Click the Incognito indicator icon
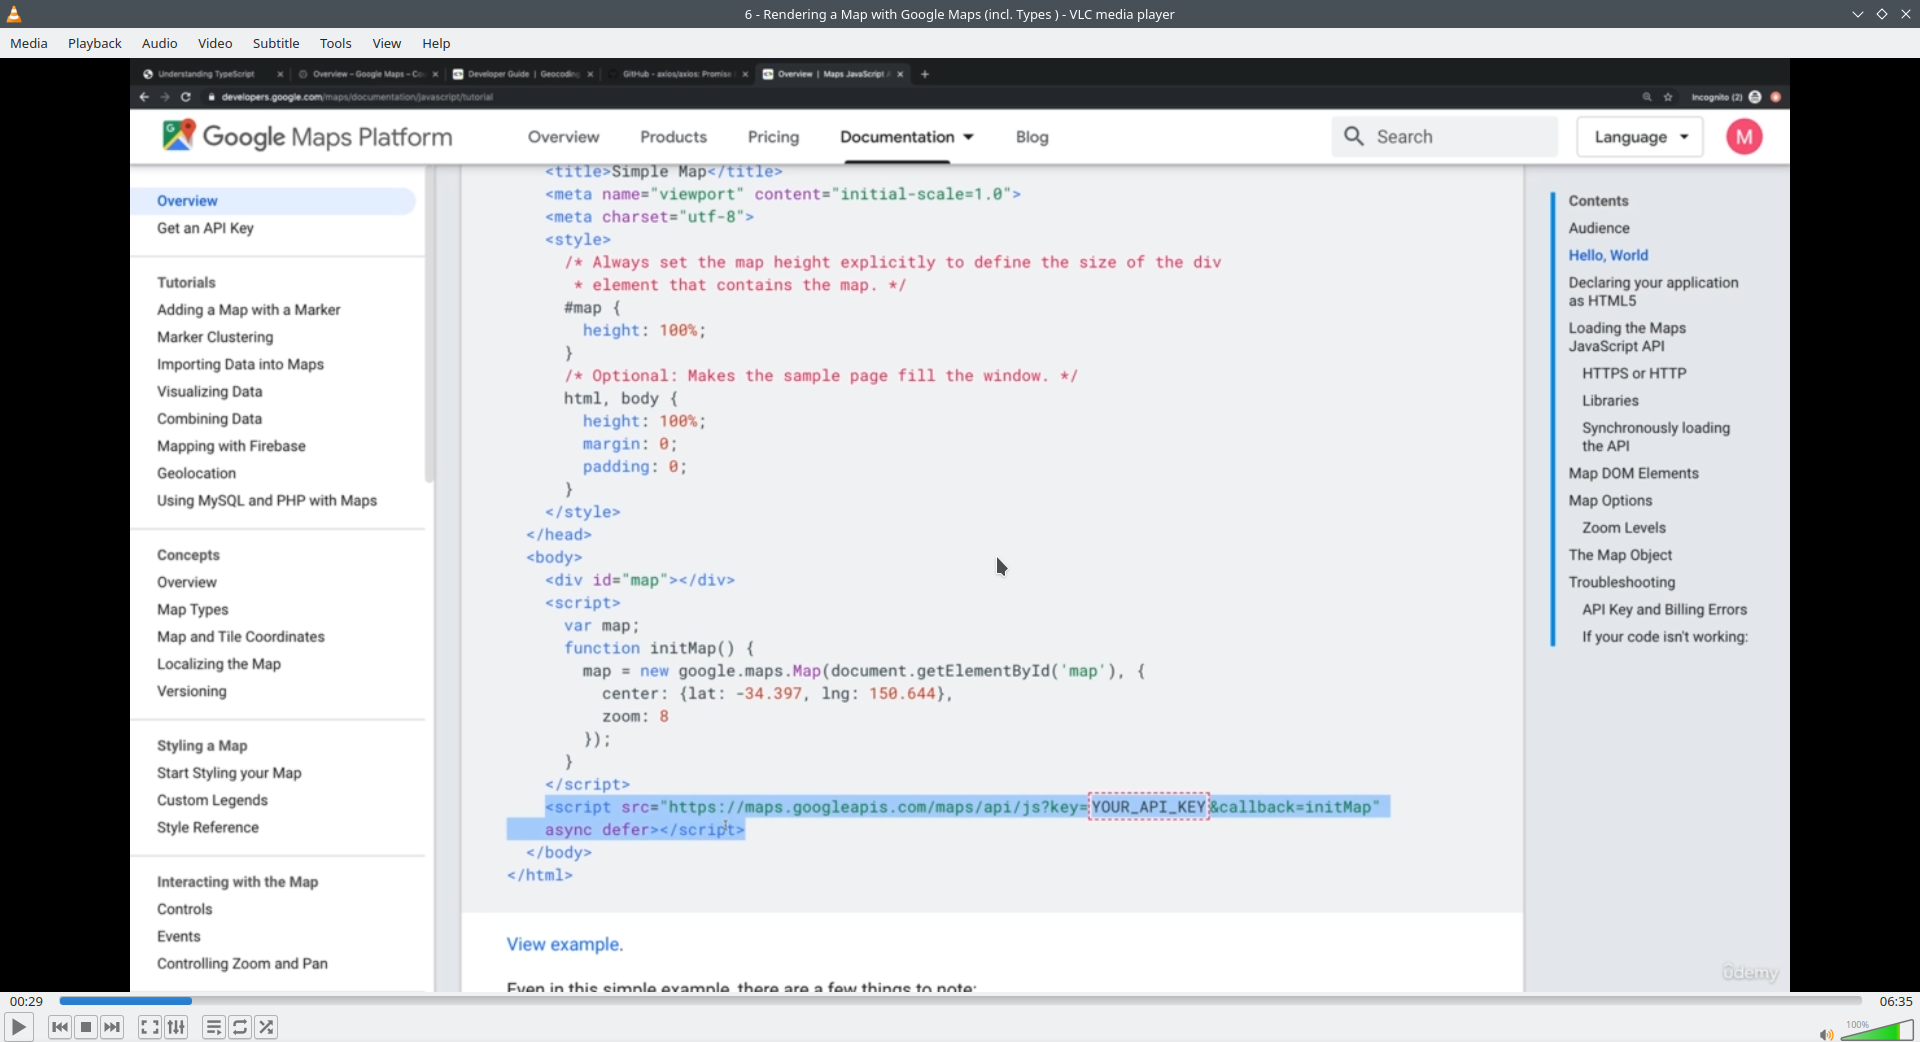1920x1042 pixels. point(1755,97)
